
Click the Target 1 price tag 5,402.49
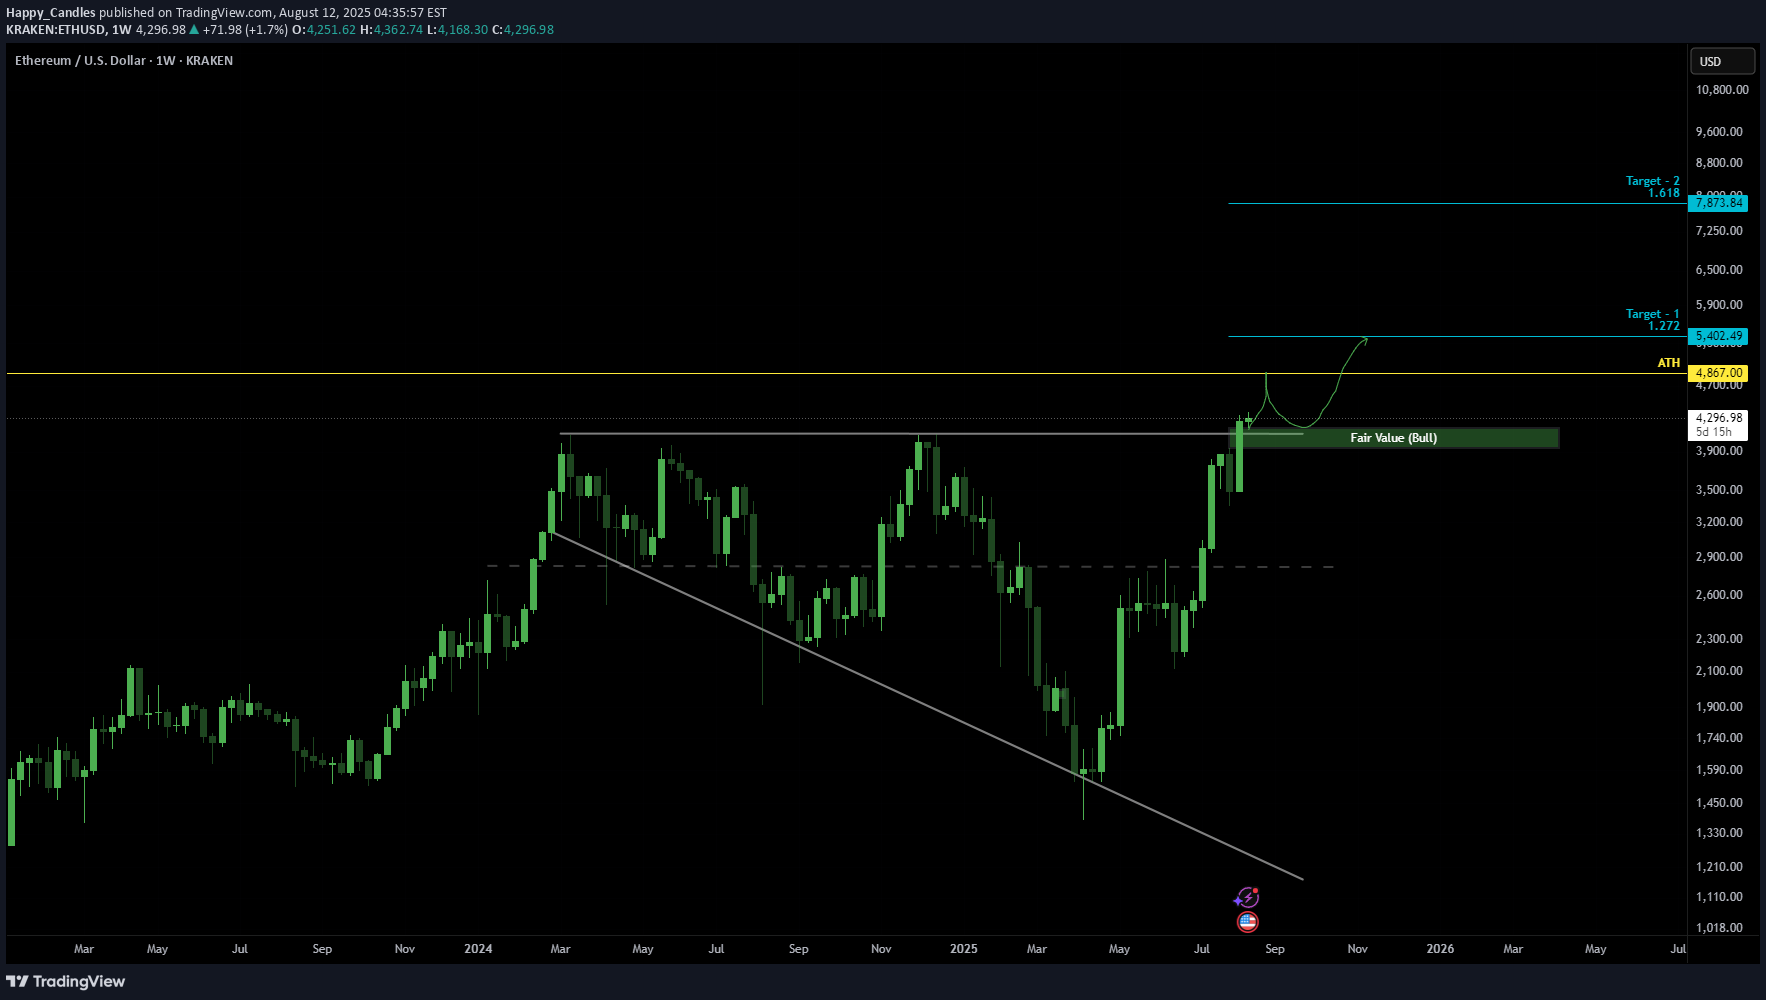coord(1717,336)
